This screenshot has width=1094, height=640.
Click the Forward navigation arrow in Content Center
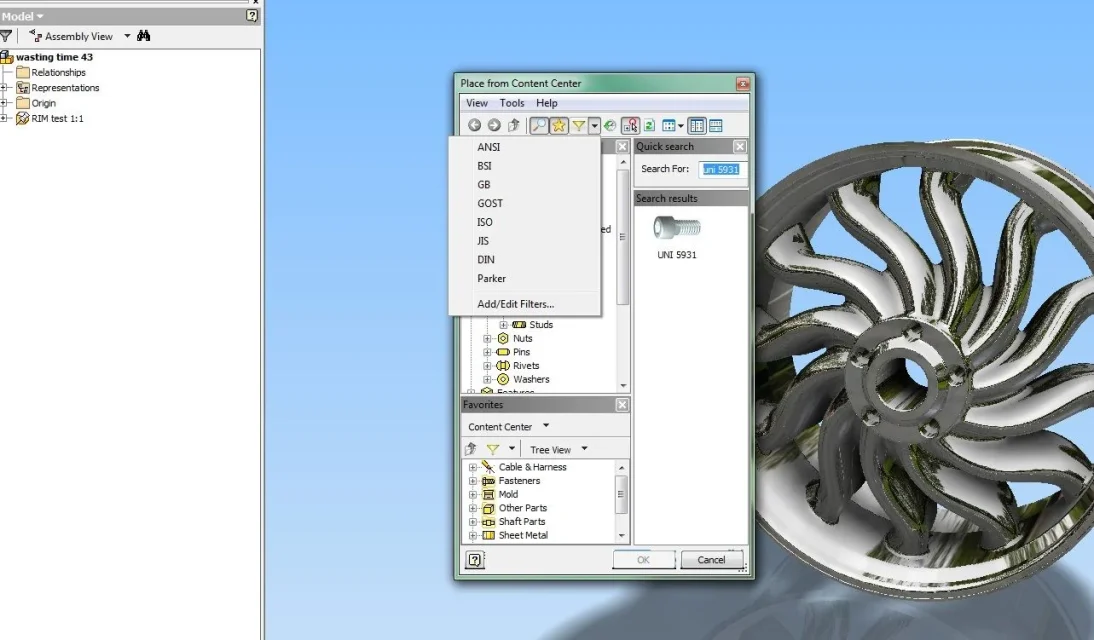coord(494,126)
